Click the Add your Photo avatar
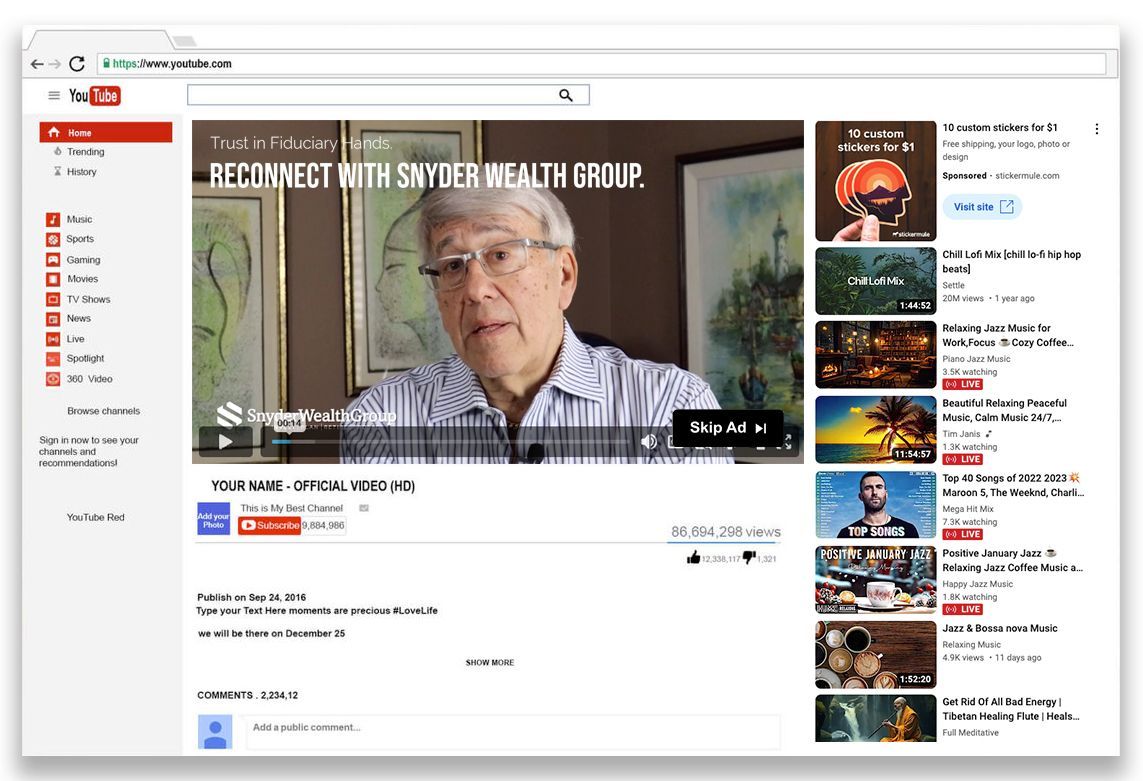This screenshot has width=1143, height=781. (213, 519)
